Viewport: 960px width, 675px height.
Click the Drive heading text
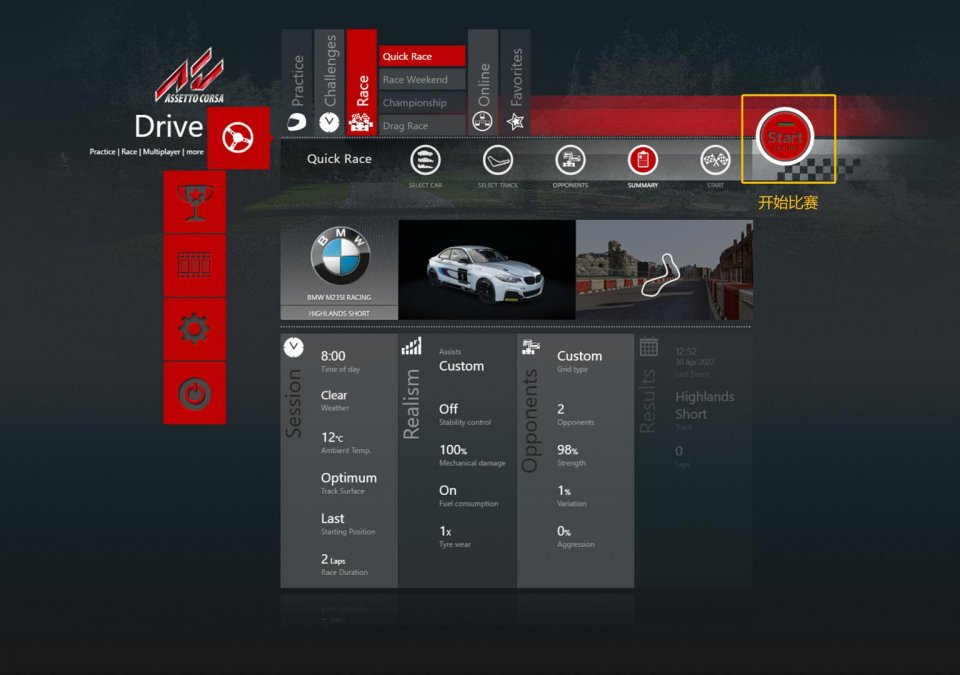168,127
